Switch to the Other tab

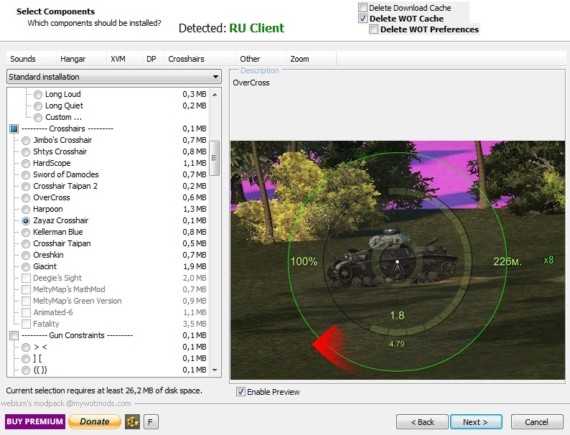point(250,59)
